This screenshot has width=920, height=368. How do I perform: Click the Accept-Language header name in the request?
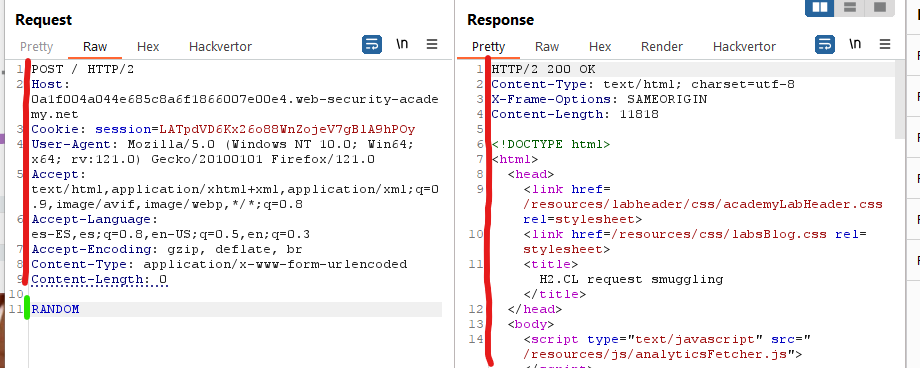(94, 220)
